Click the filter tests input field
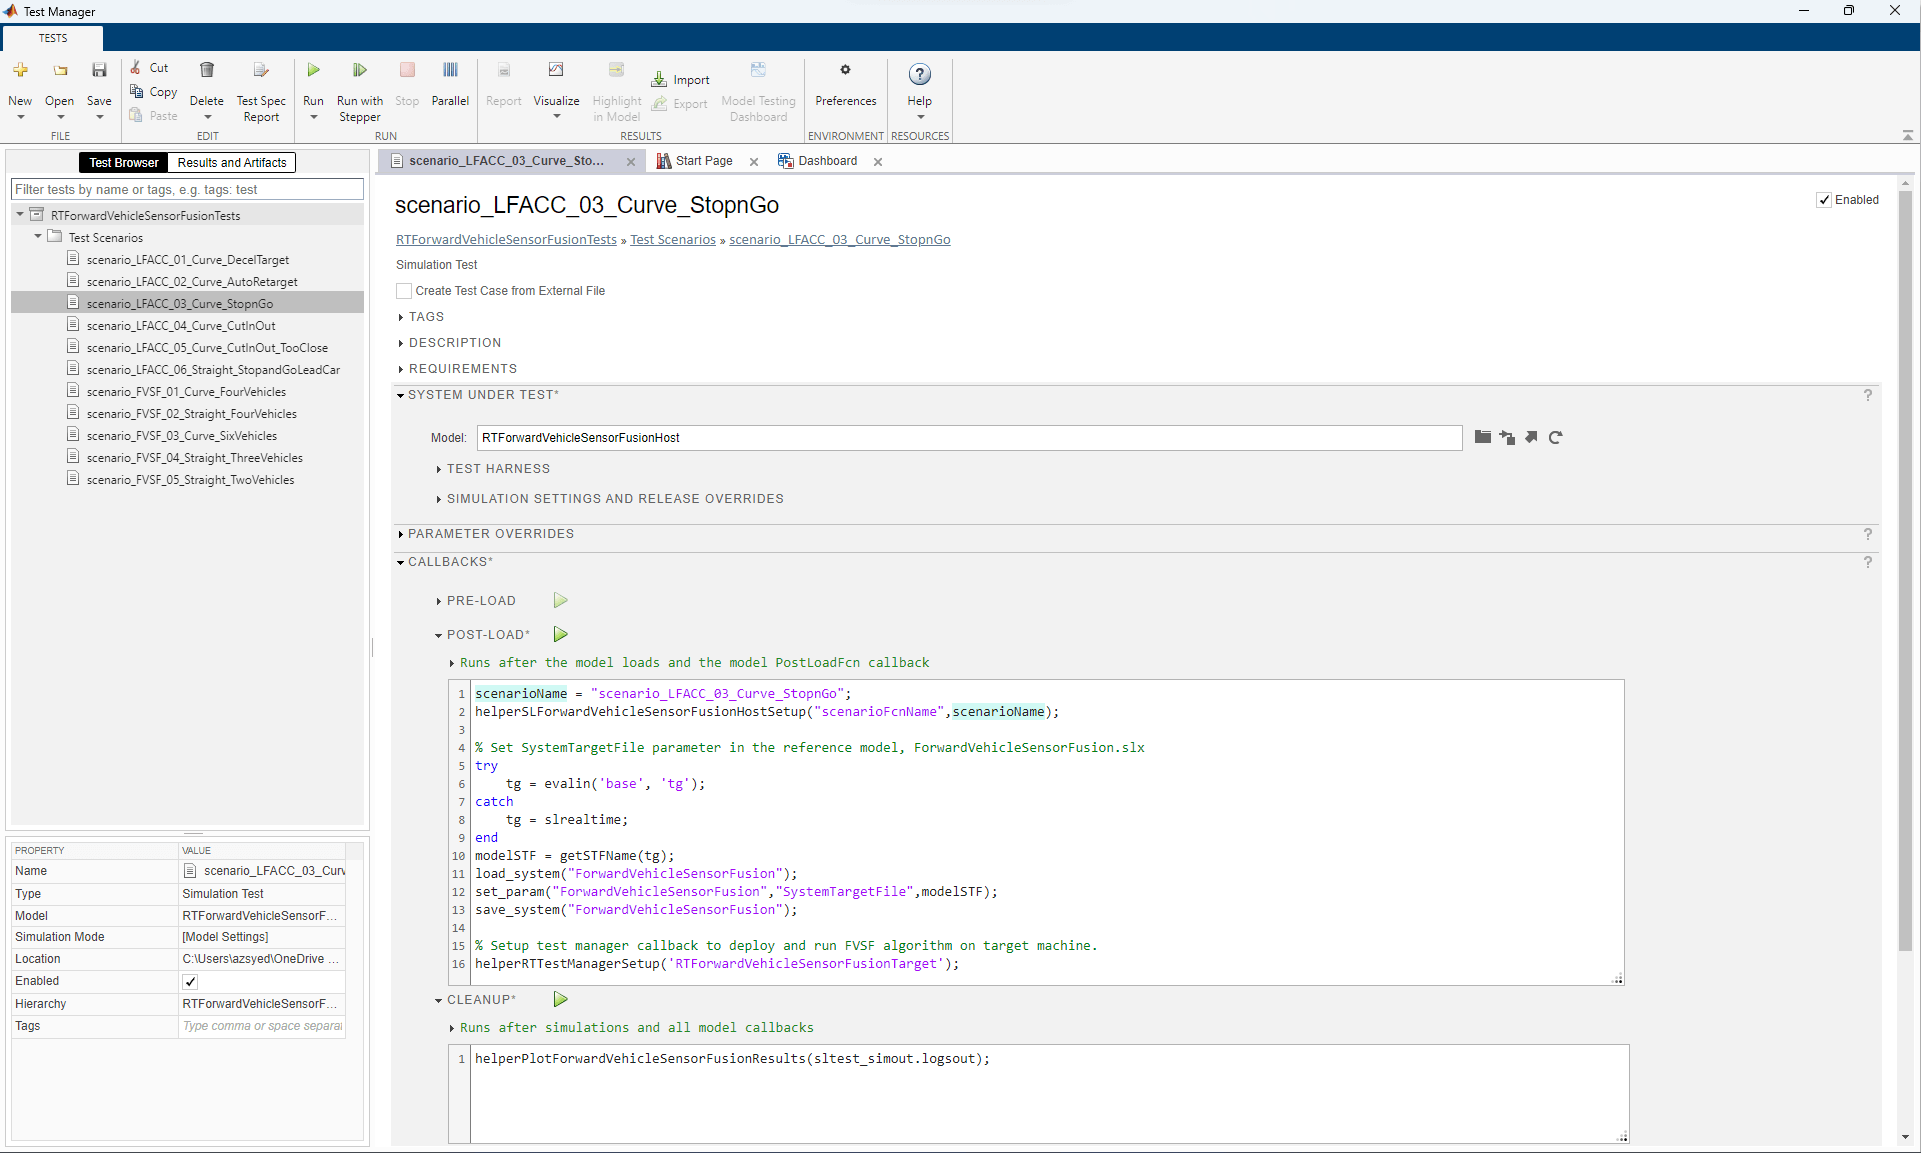The height and width of the screenshot is (1153, 1921). 187,190
